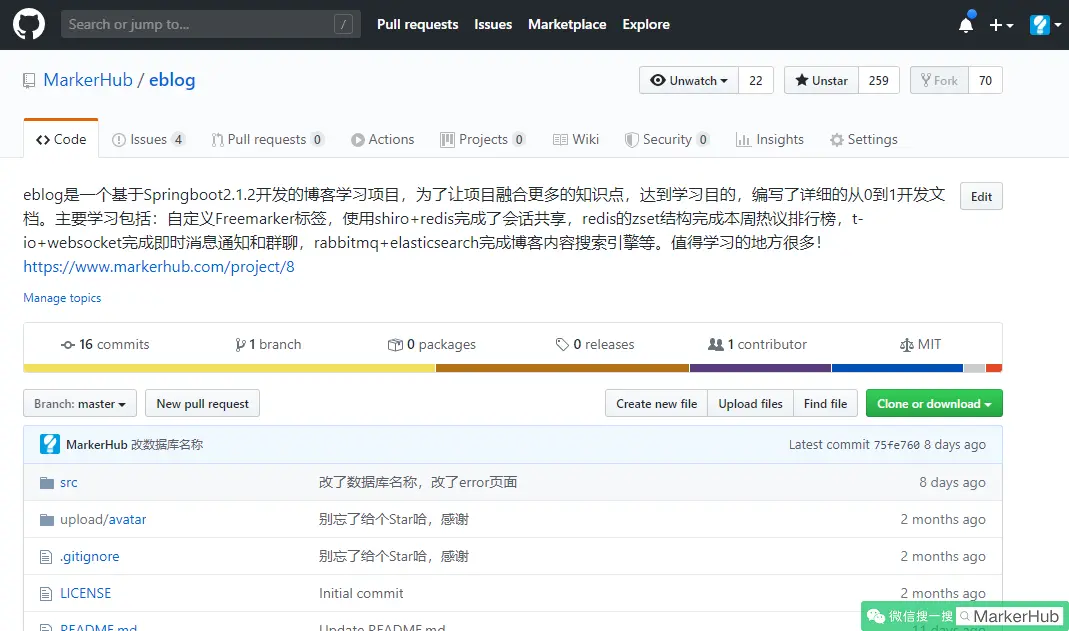Image resolution: width=1069 pixels, height=631 pixels.
Task: Click the repository book icon beside MarkerHub
Action: pyautogui.click(x=29, y=80)
